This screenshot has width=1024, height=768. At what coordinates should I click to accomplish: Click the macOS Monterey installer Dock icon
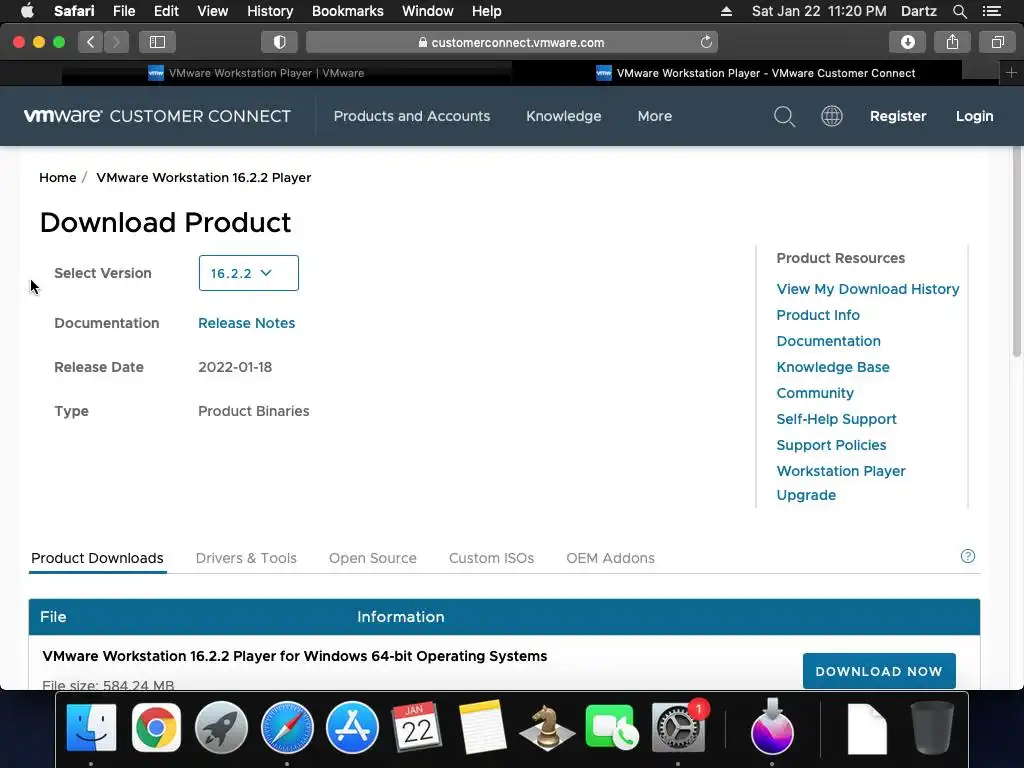773,728
